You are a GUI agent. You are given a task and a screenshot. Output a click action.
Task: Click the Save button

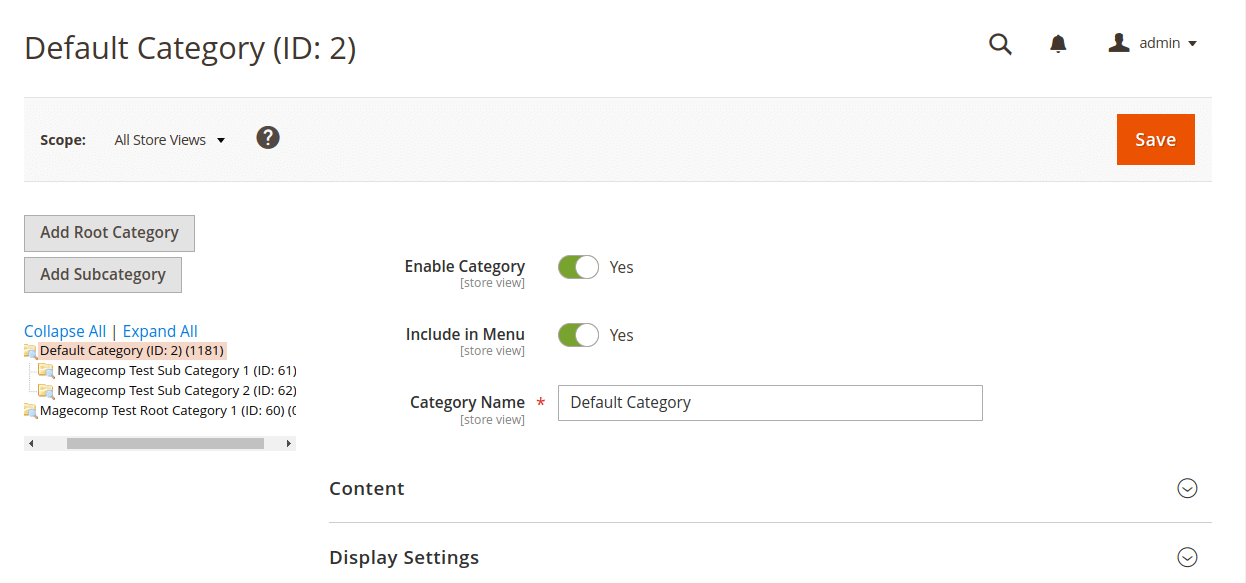[1155, 139]
